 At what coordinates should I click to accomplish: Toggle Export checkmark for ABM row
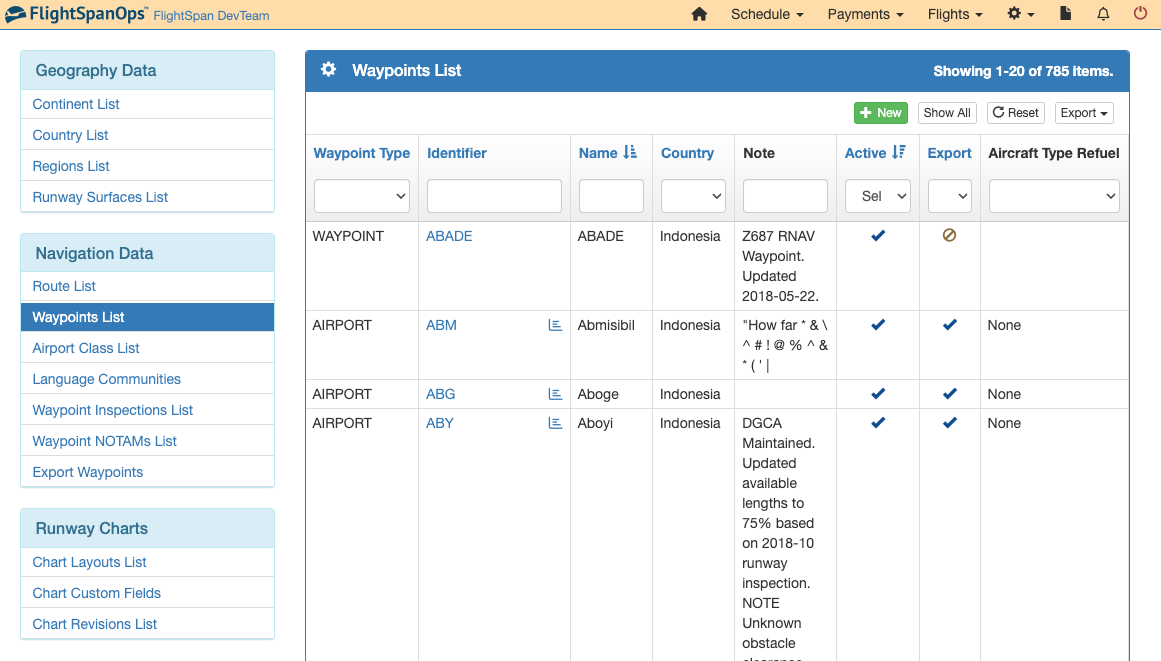pos(948,325)
